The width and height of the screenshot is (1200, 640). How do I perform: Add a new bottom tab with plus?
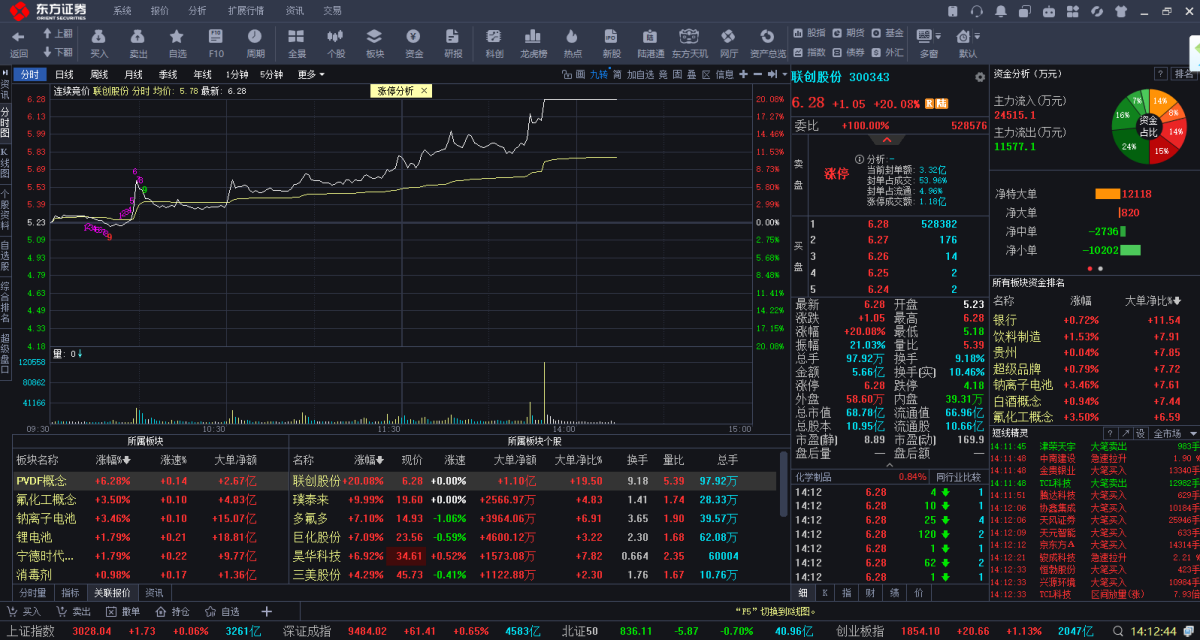266,611
